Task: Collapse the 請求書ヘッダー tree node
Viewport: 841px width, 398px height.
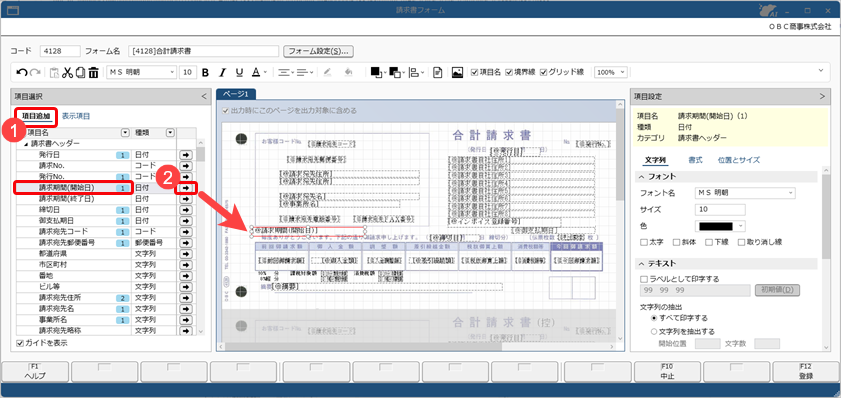Action: 25,144
